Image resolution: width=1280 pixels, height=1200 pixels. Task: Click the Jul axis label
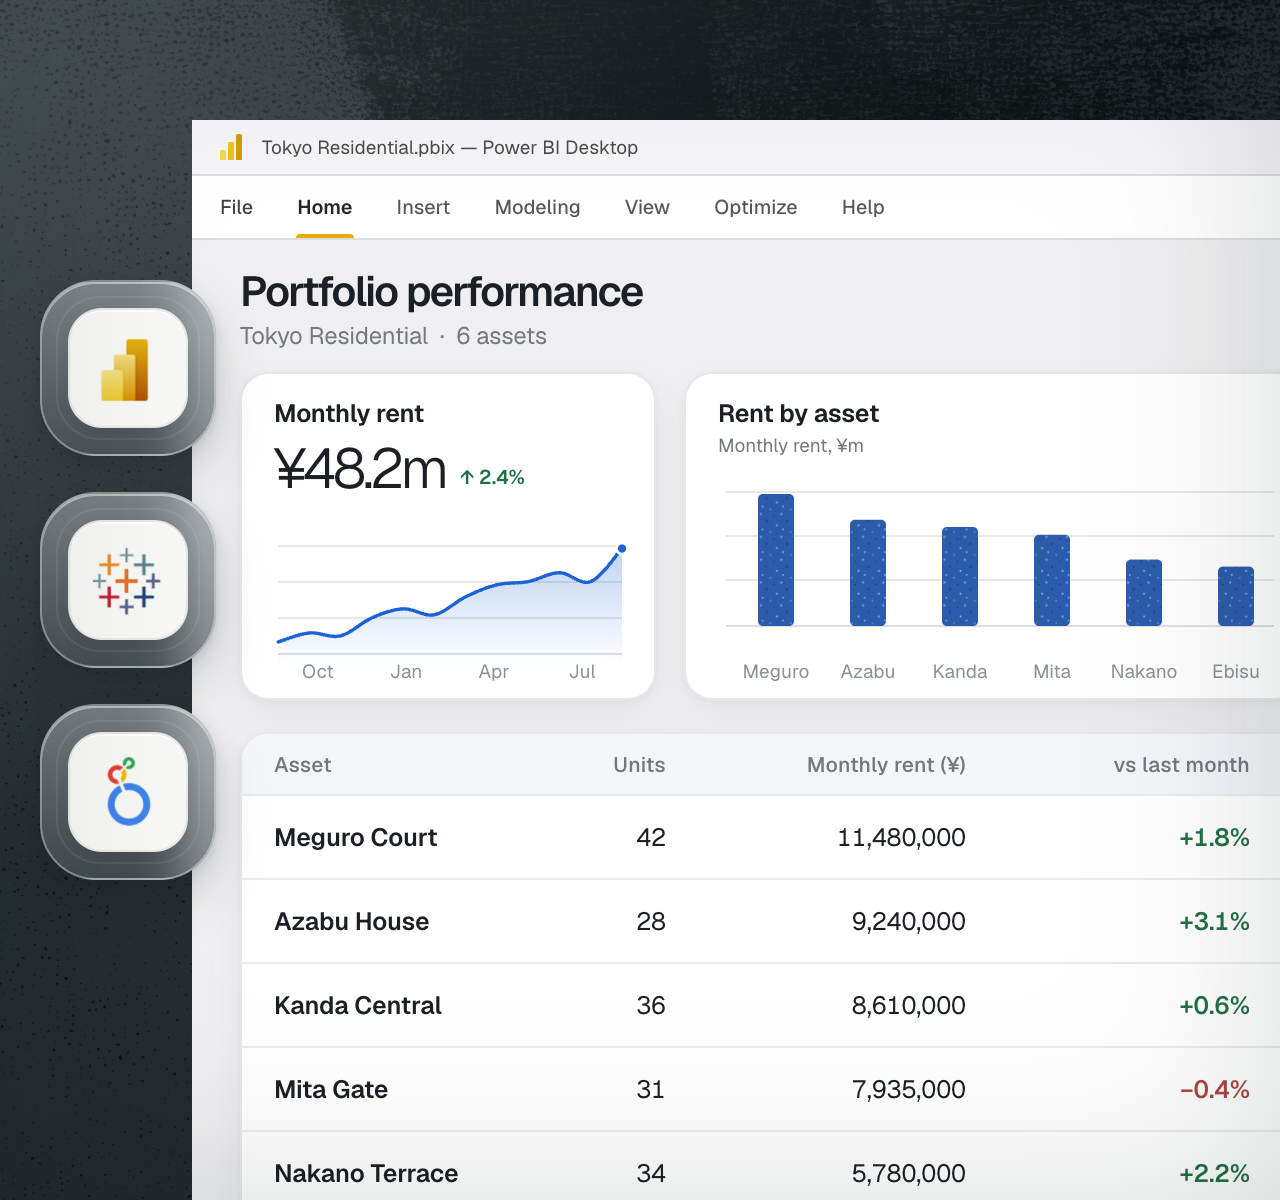tap(582, 672)
